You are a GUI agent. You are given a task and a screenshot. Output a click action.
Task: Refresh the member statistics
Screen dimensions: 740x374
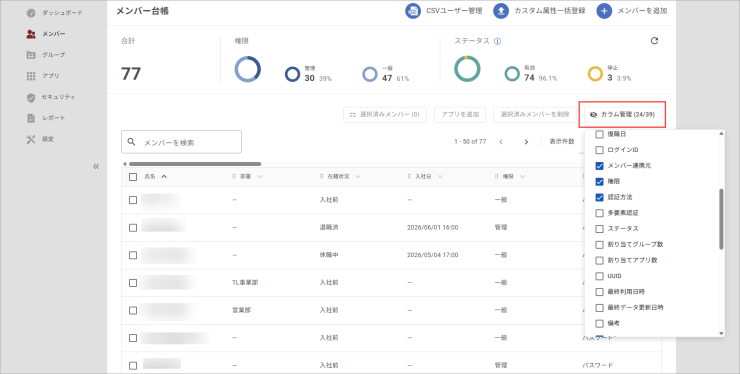click(x=654, y=41)
